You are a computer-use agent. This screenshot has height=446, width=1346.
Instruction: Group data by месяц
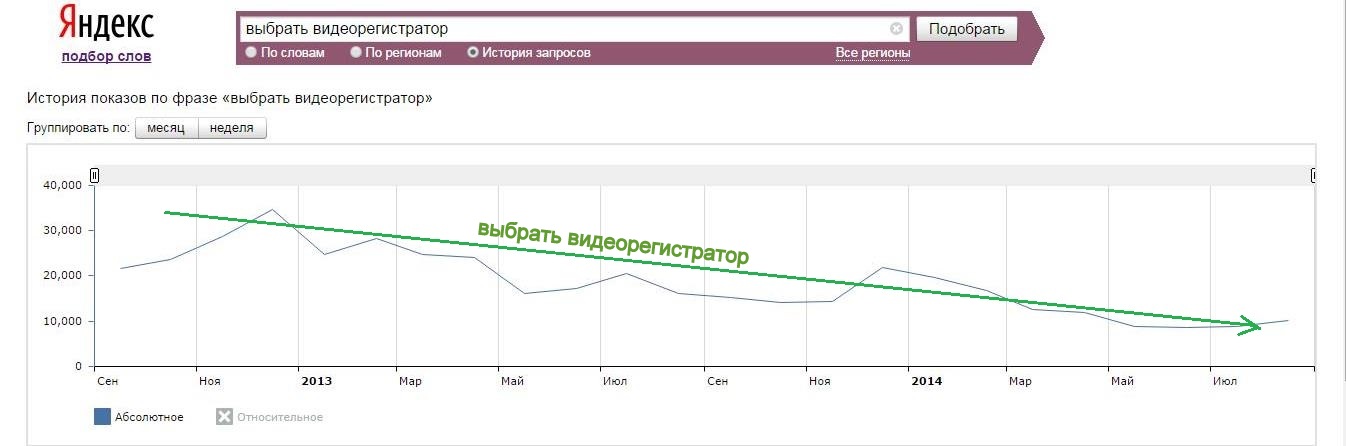click(x=166, y=128)
